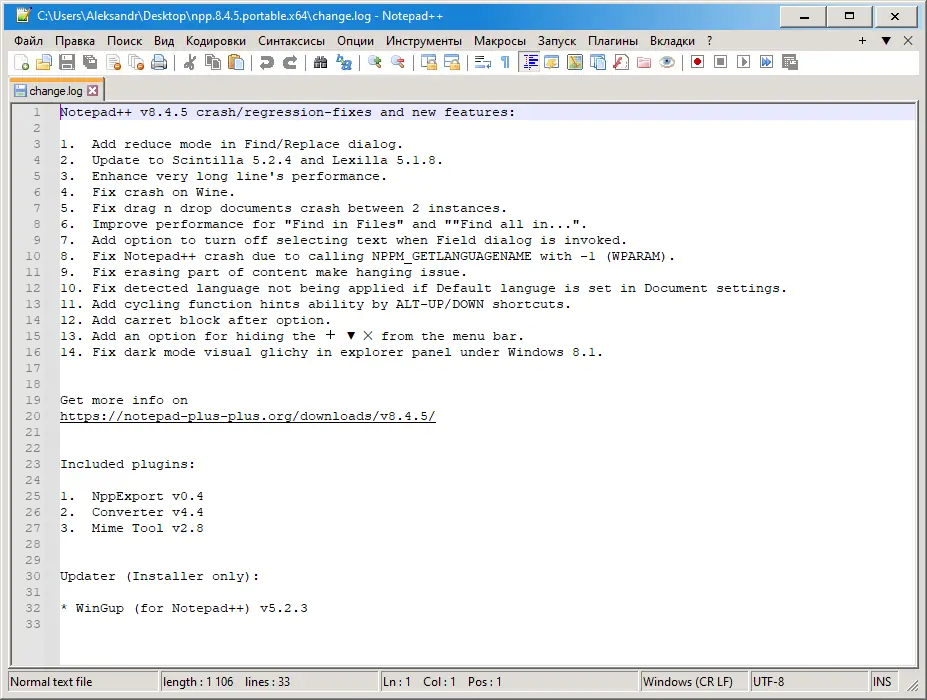Toggle synchronize vertical scrolling icon

[429, 62]
